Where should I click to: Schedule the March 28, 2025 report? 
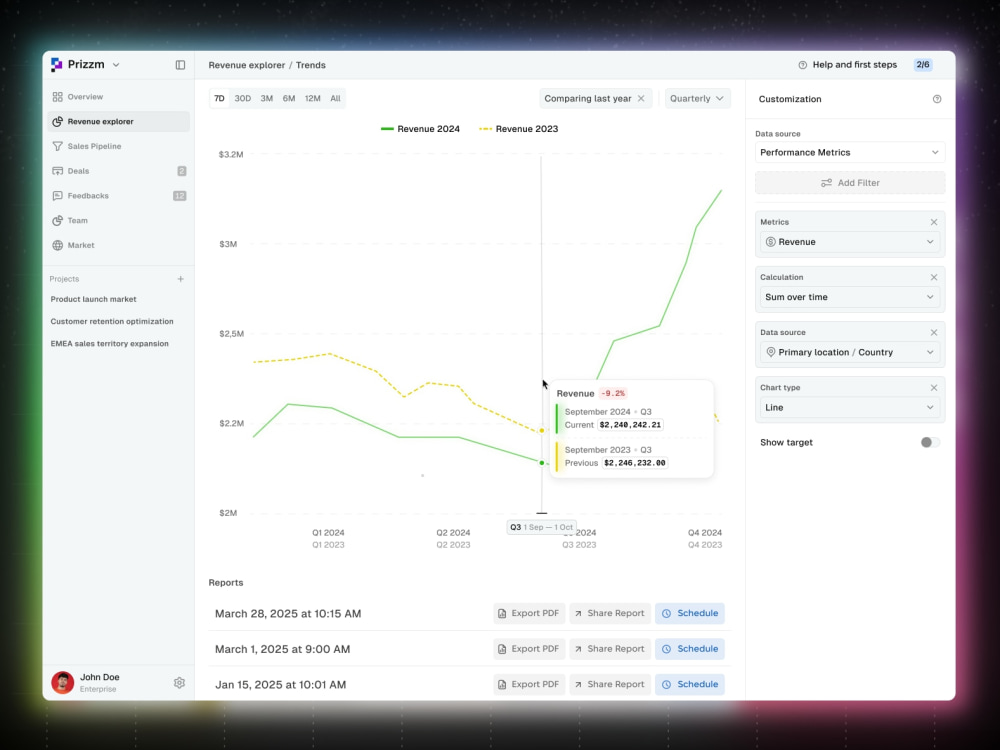[x=690, y=613]
